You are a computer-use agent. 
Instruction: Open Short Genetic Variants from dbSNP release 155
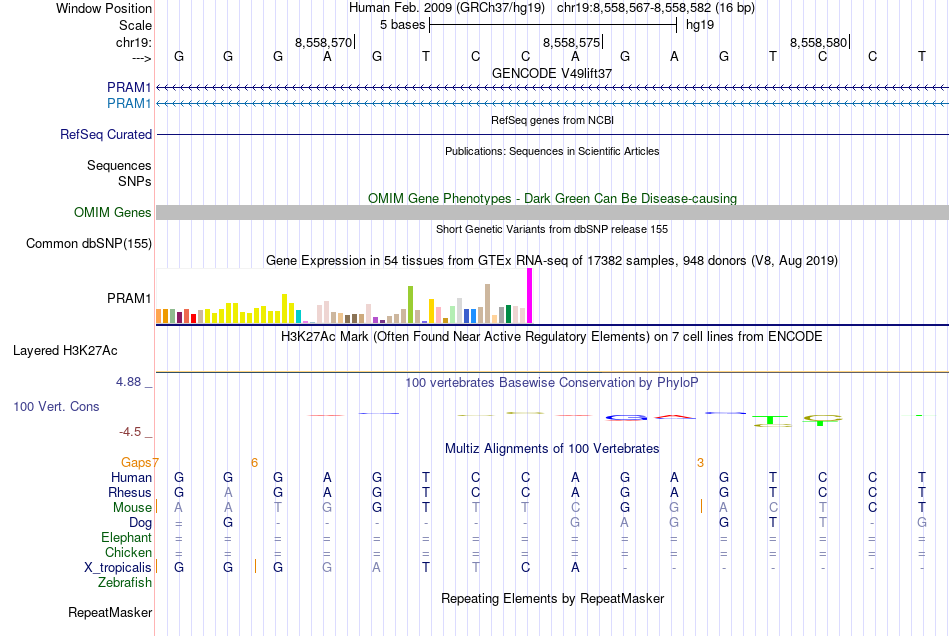coord(552,229)
